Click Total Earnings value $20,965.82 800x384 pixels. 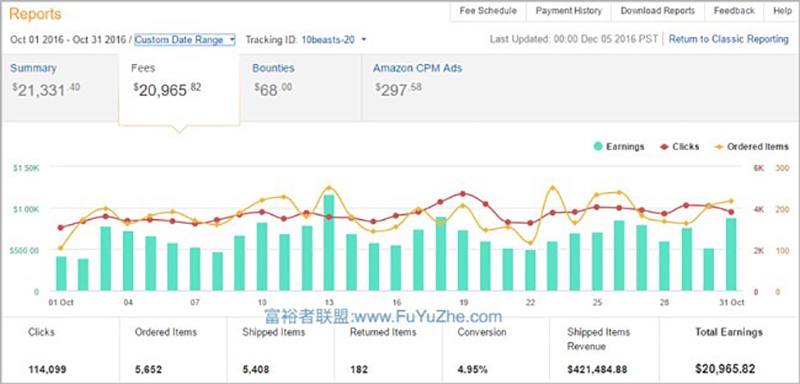pos(725,369)
